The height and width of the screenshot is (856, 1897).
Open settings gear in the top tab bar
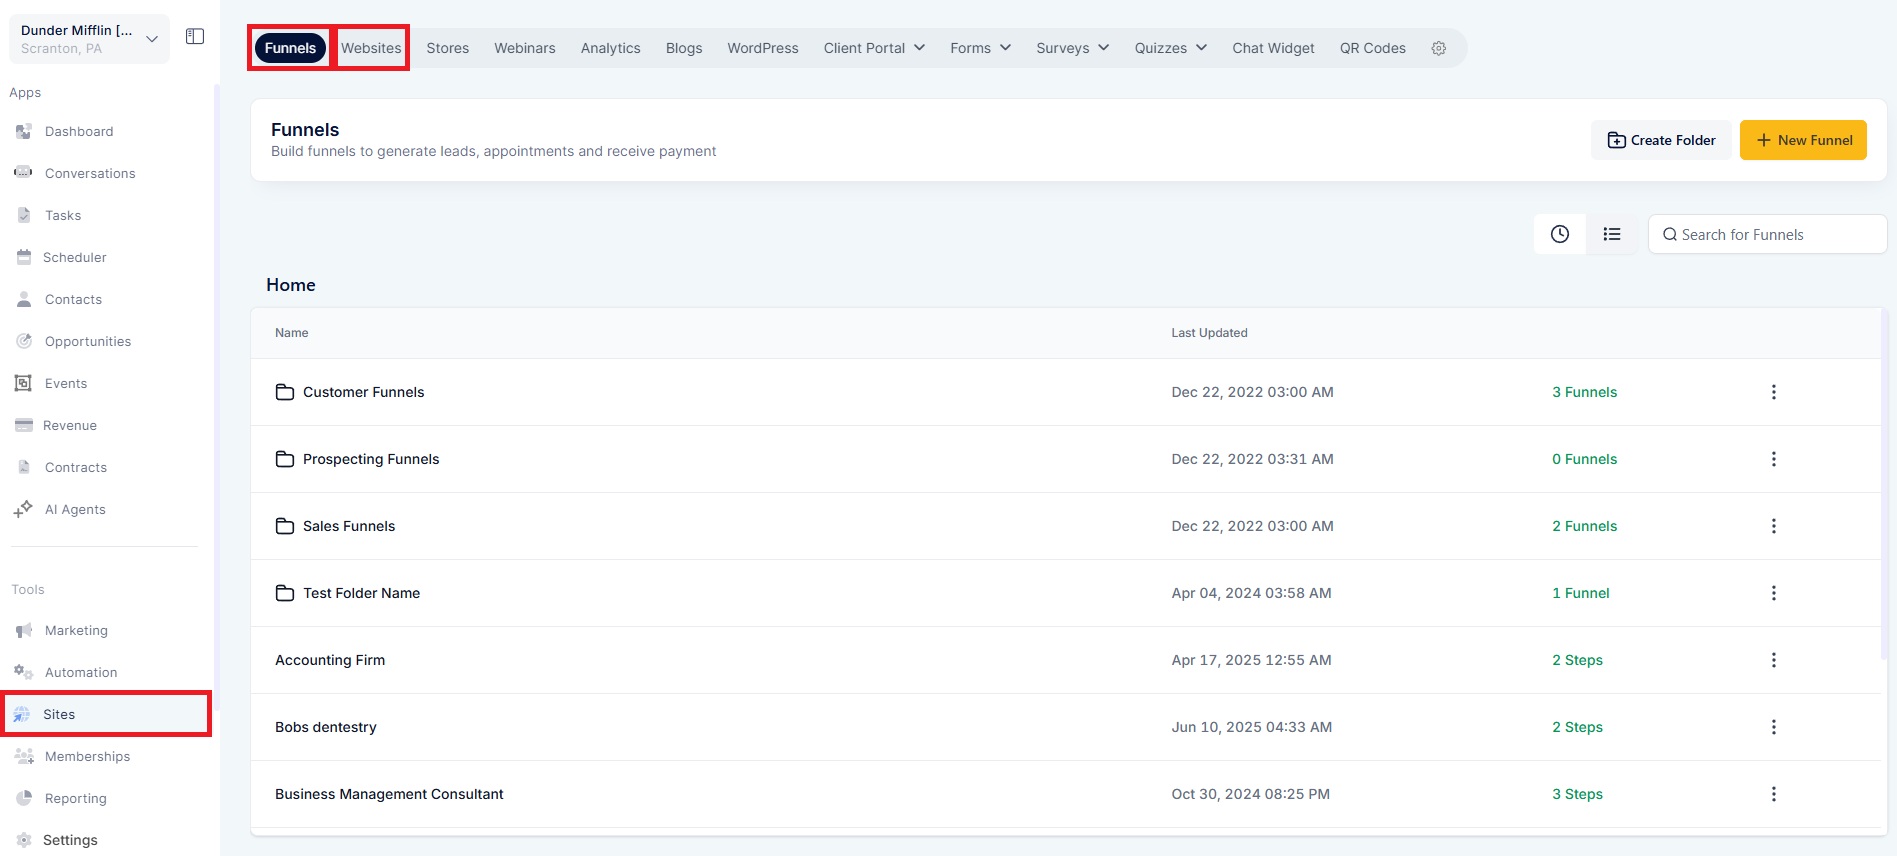pos(1438,48)
